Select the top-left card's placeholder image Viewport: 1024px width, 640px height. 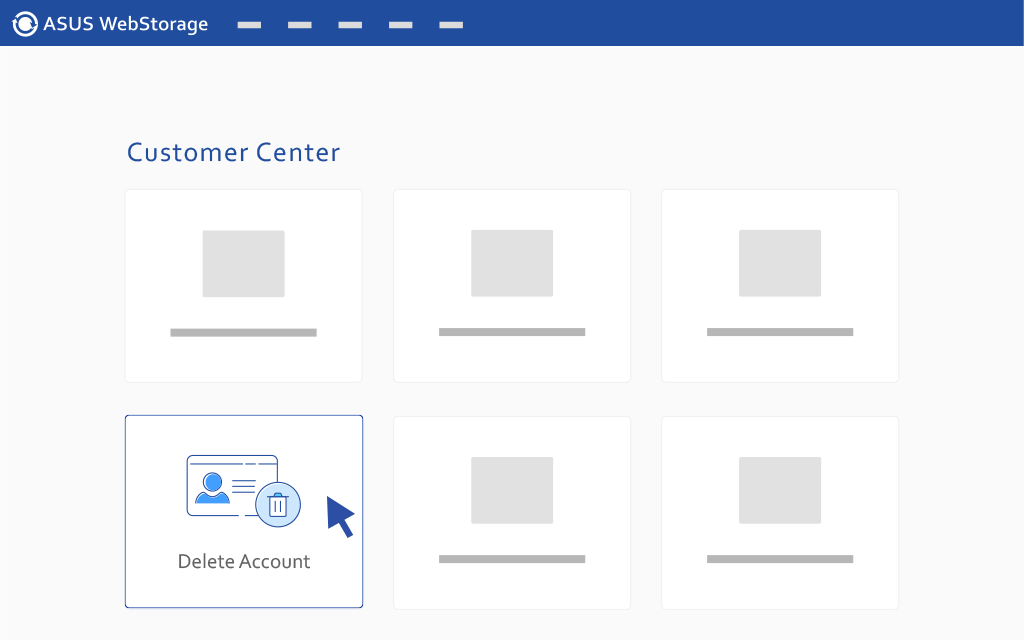(243, 264)
